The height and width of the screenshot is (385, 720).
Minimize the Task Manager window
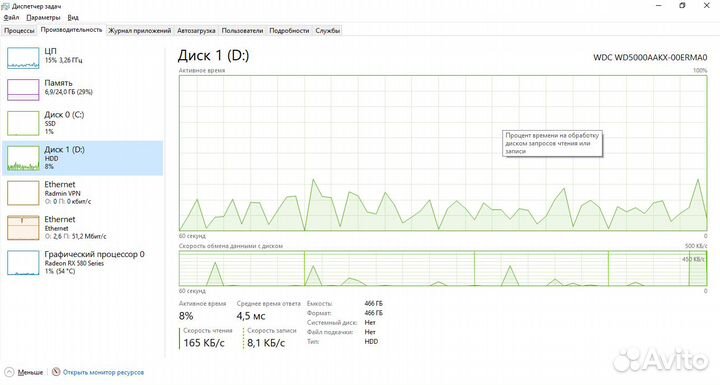click(x=659, y=6)
